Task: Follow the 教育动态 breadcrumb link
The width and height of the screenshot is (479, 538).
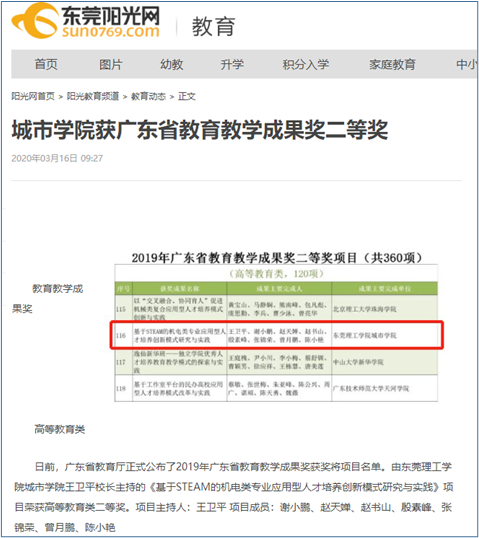Action: [148, 96]
